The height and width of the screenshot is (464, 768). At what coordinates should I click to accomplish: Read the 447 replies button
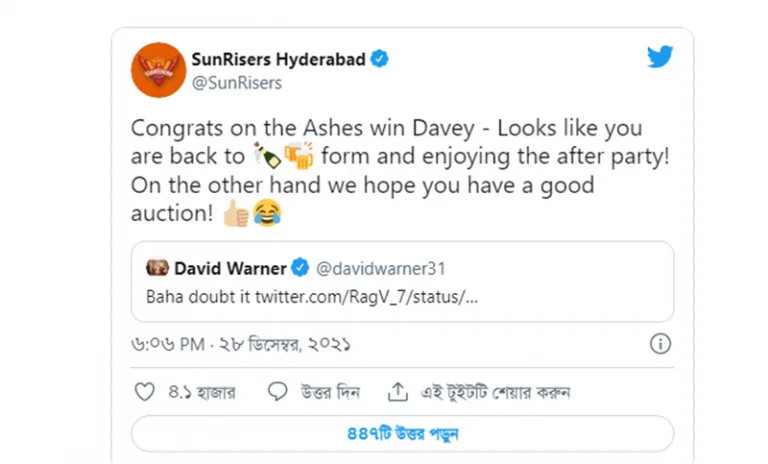(x=402, y=434)
